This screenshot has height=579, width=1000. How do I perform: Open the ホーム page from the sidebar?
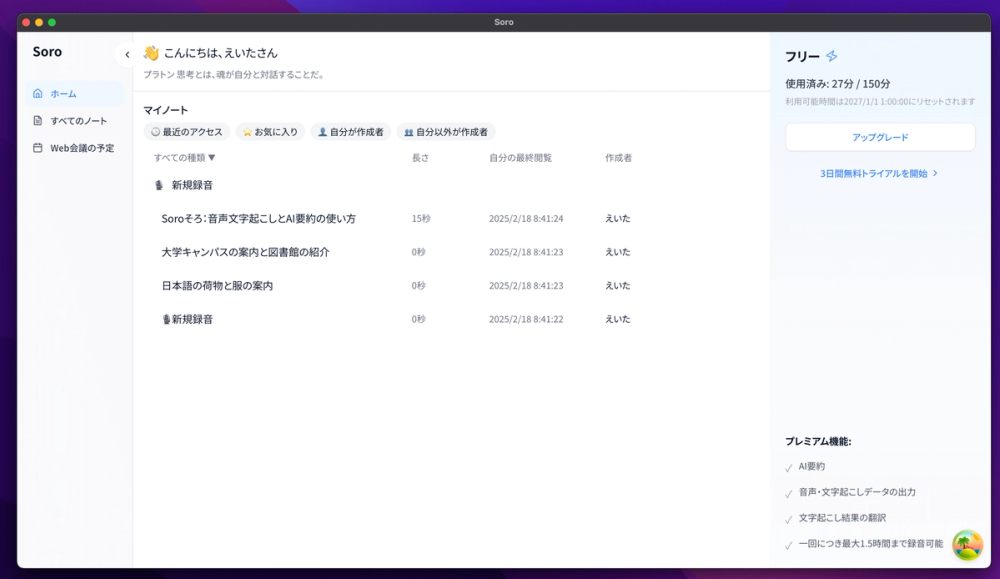[x=75, y=94]
